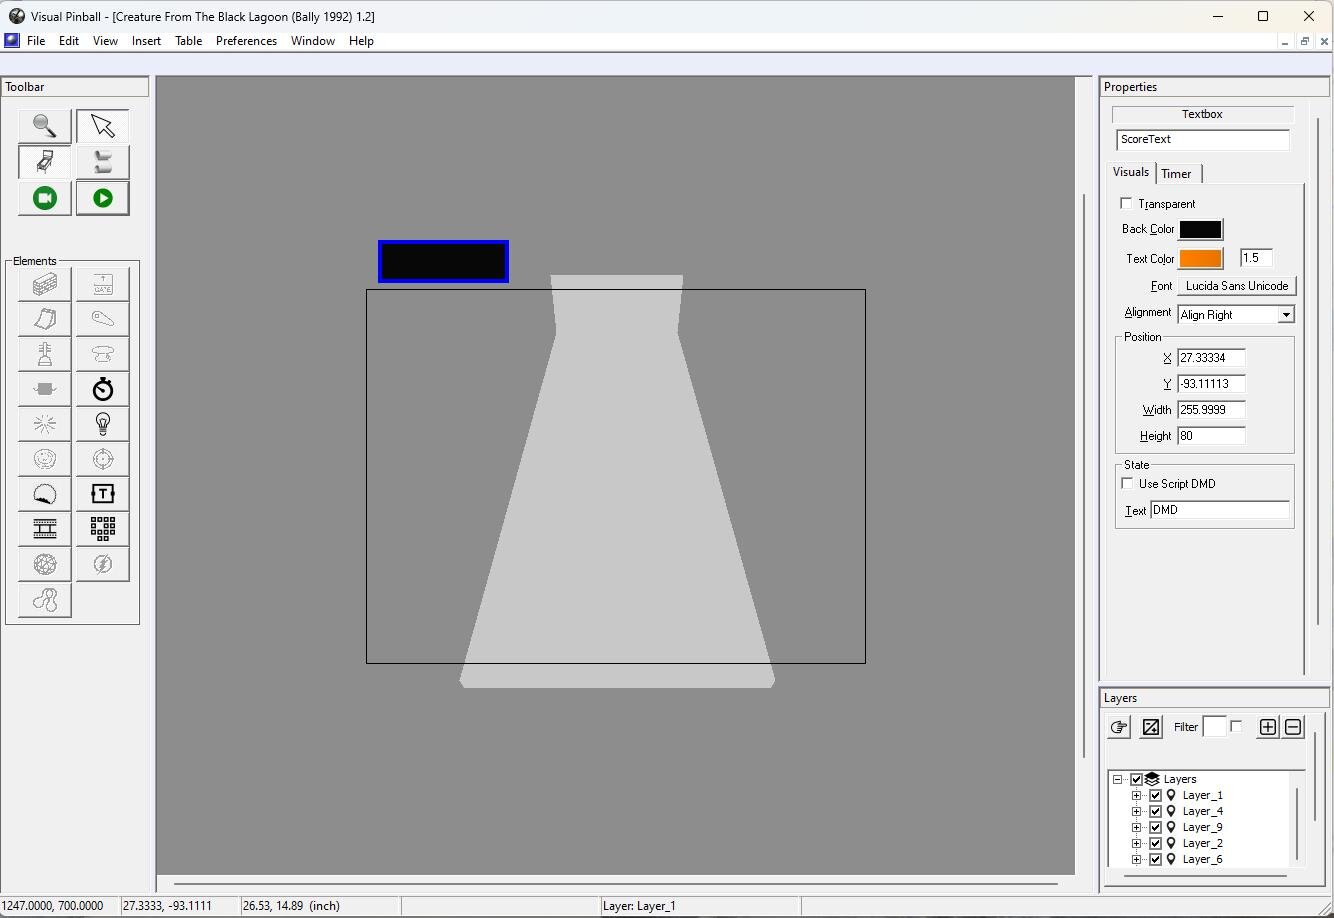Open the Alignment dropdown
Screen dimensions: 1334x918
click(1236, 315)
